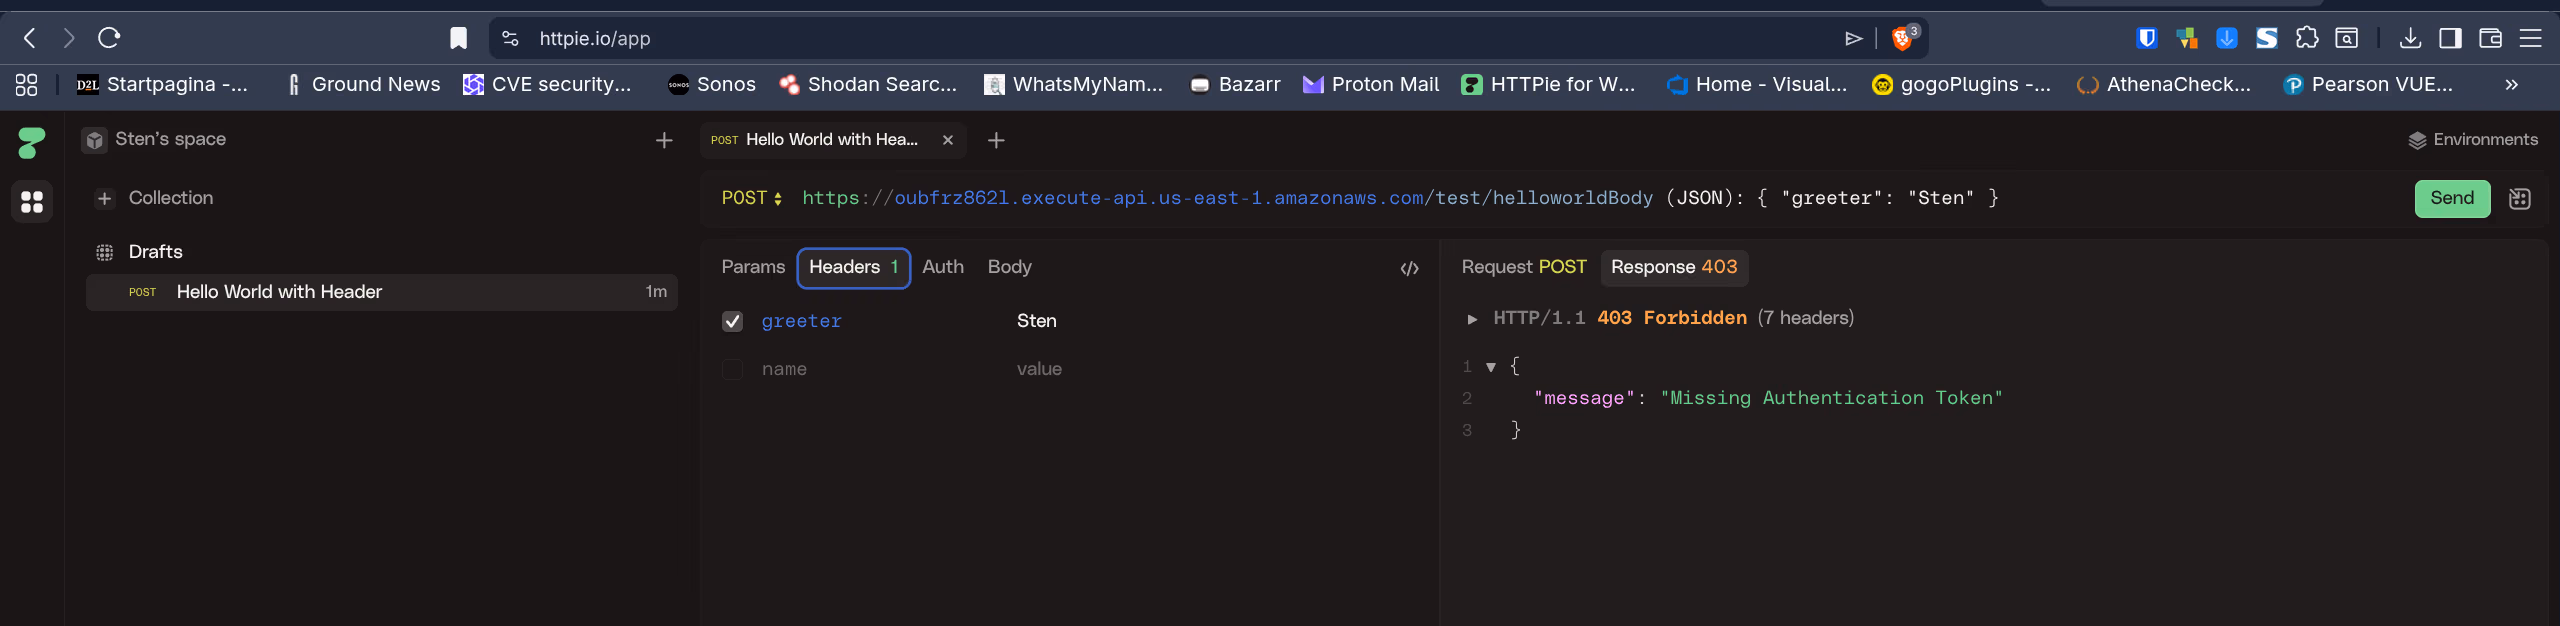
Task: Open the Startpagina bookmark
Action: click(x=163, y=85)
